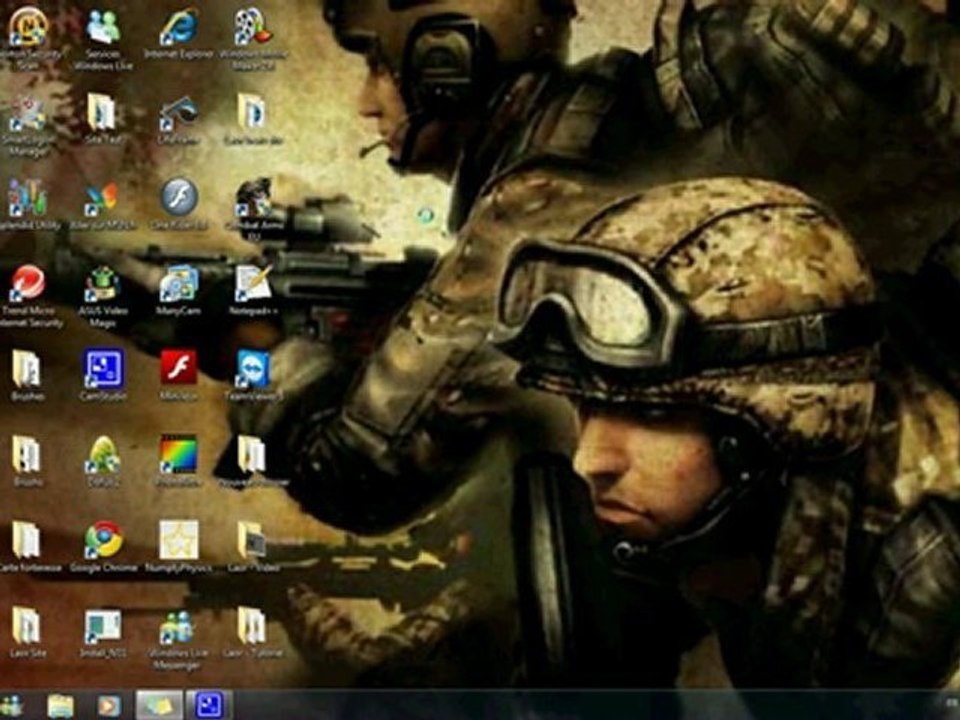Launch Windows Media Player from taskbar

click(110, 706)
